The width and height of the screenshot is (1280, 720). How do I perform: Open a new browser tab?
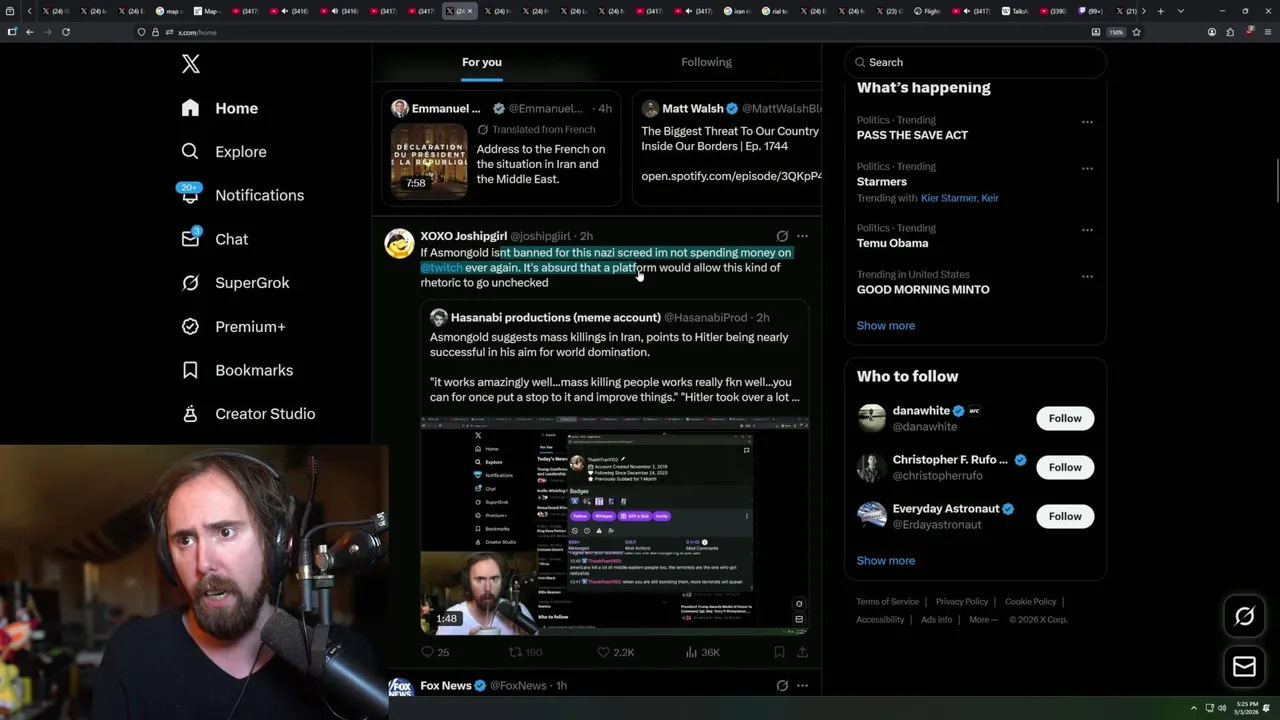coord(1160,11)
